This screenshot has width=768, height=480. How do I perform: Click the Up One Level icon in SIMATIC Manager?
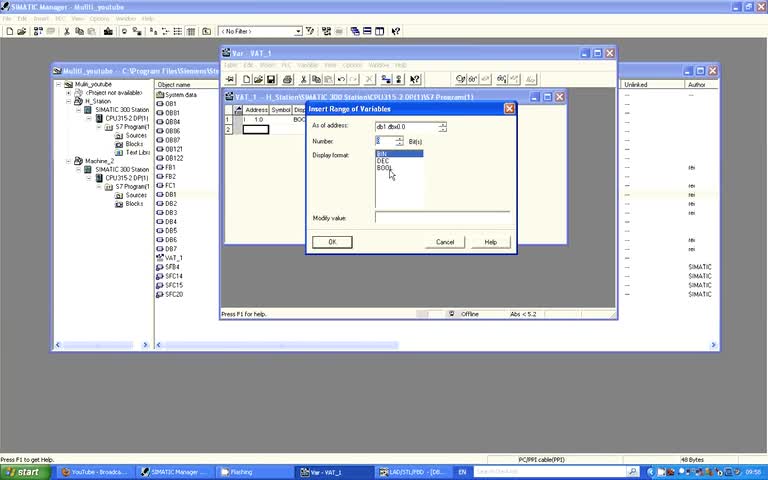click(207, 31)
